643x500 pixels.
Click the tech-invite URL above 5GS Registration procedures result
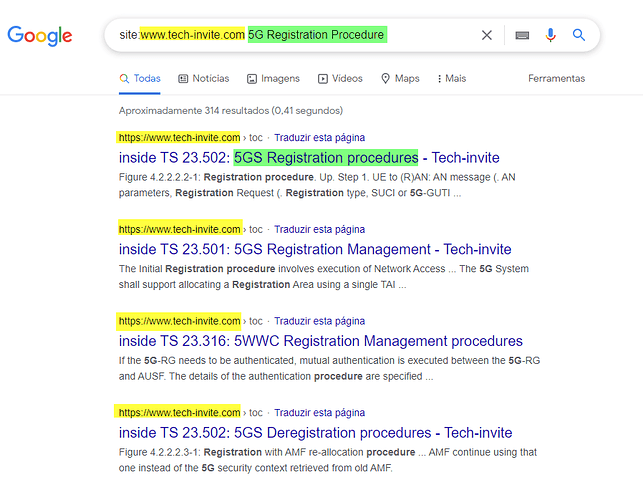click(180, 137)
